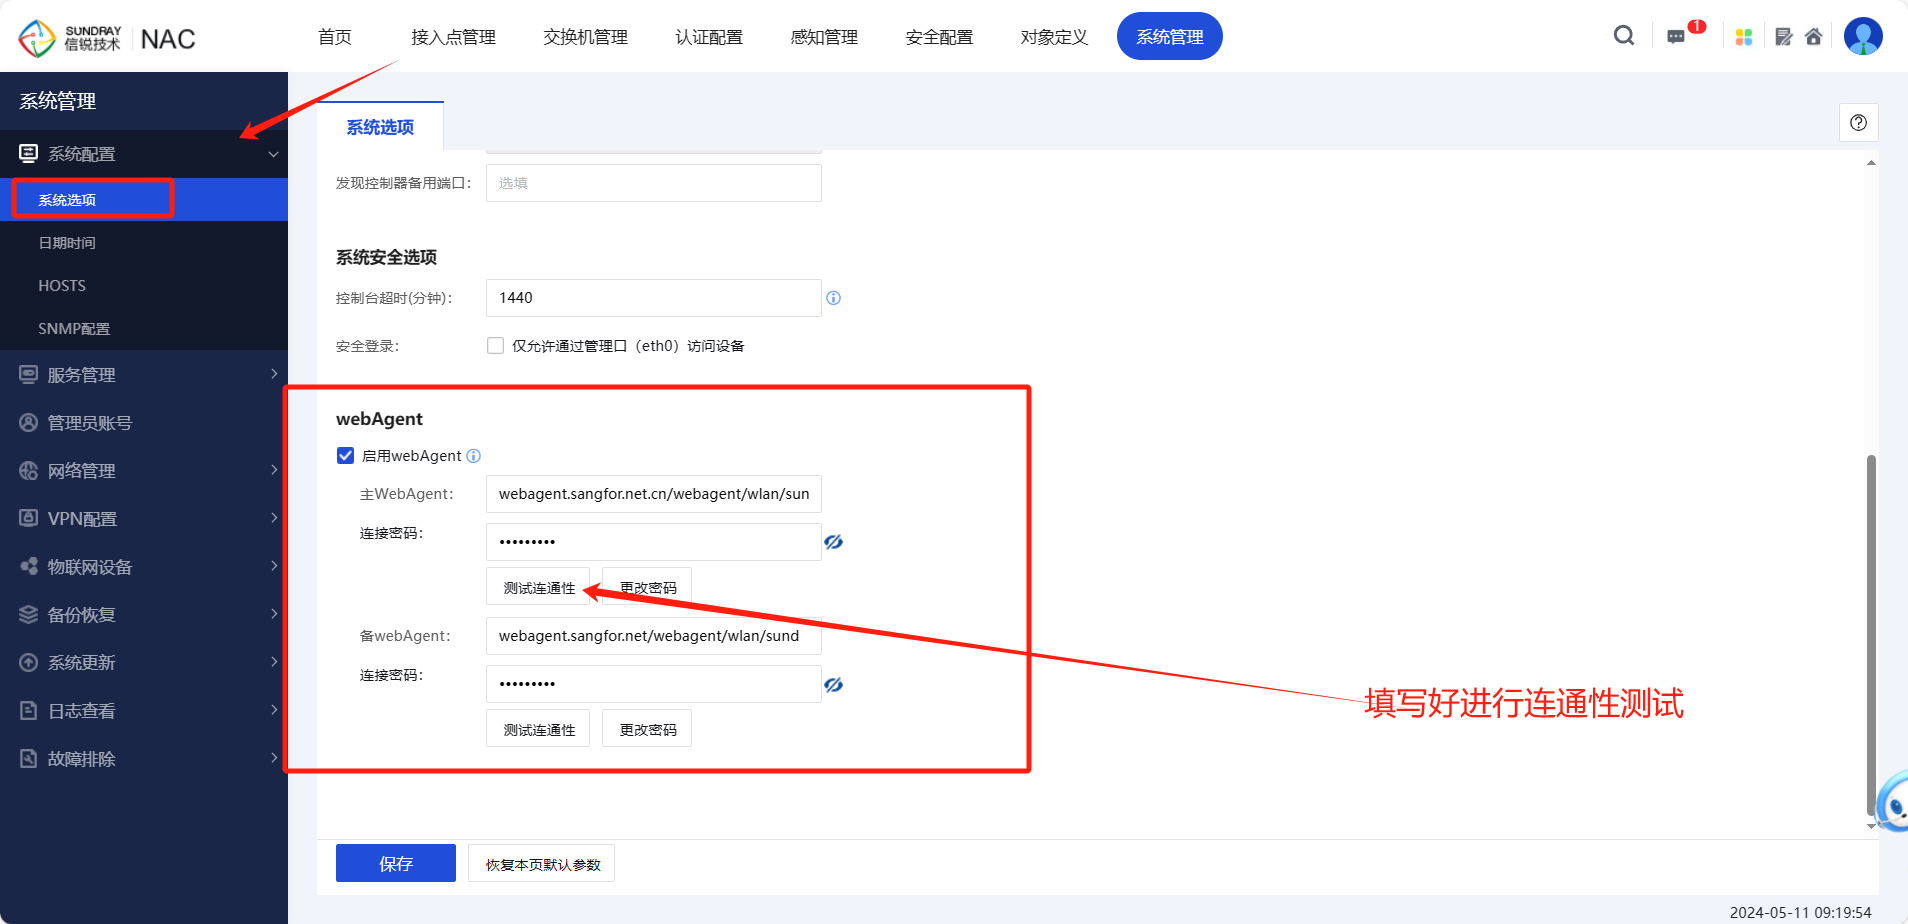Enable 仅允许通过管理口 (eth0) 访问设备 checkbox
The image size is (1908, 924).
click(x=495, y=346)
